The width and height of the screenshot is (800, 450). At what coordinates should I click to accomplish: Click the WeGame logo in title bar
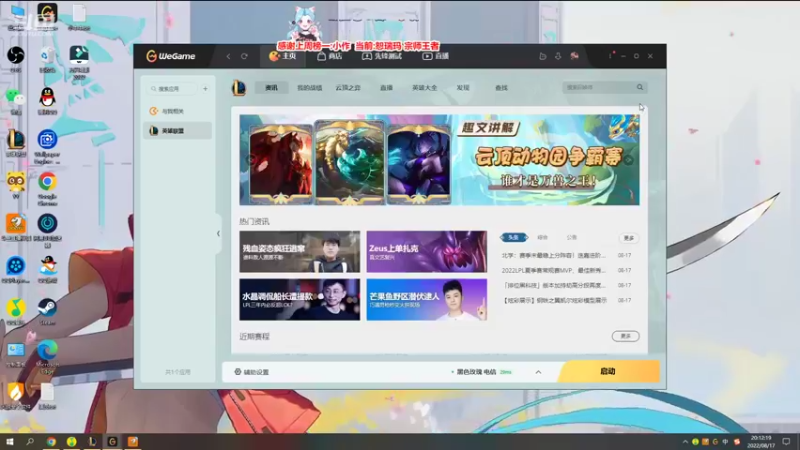click(x=171, y=56)
